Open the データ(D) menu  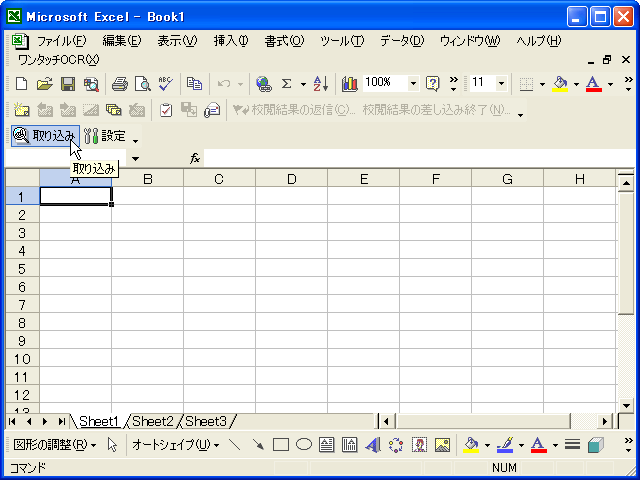click(402, 41)
